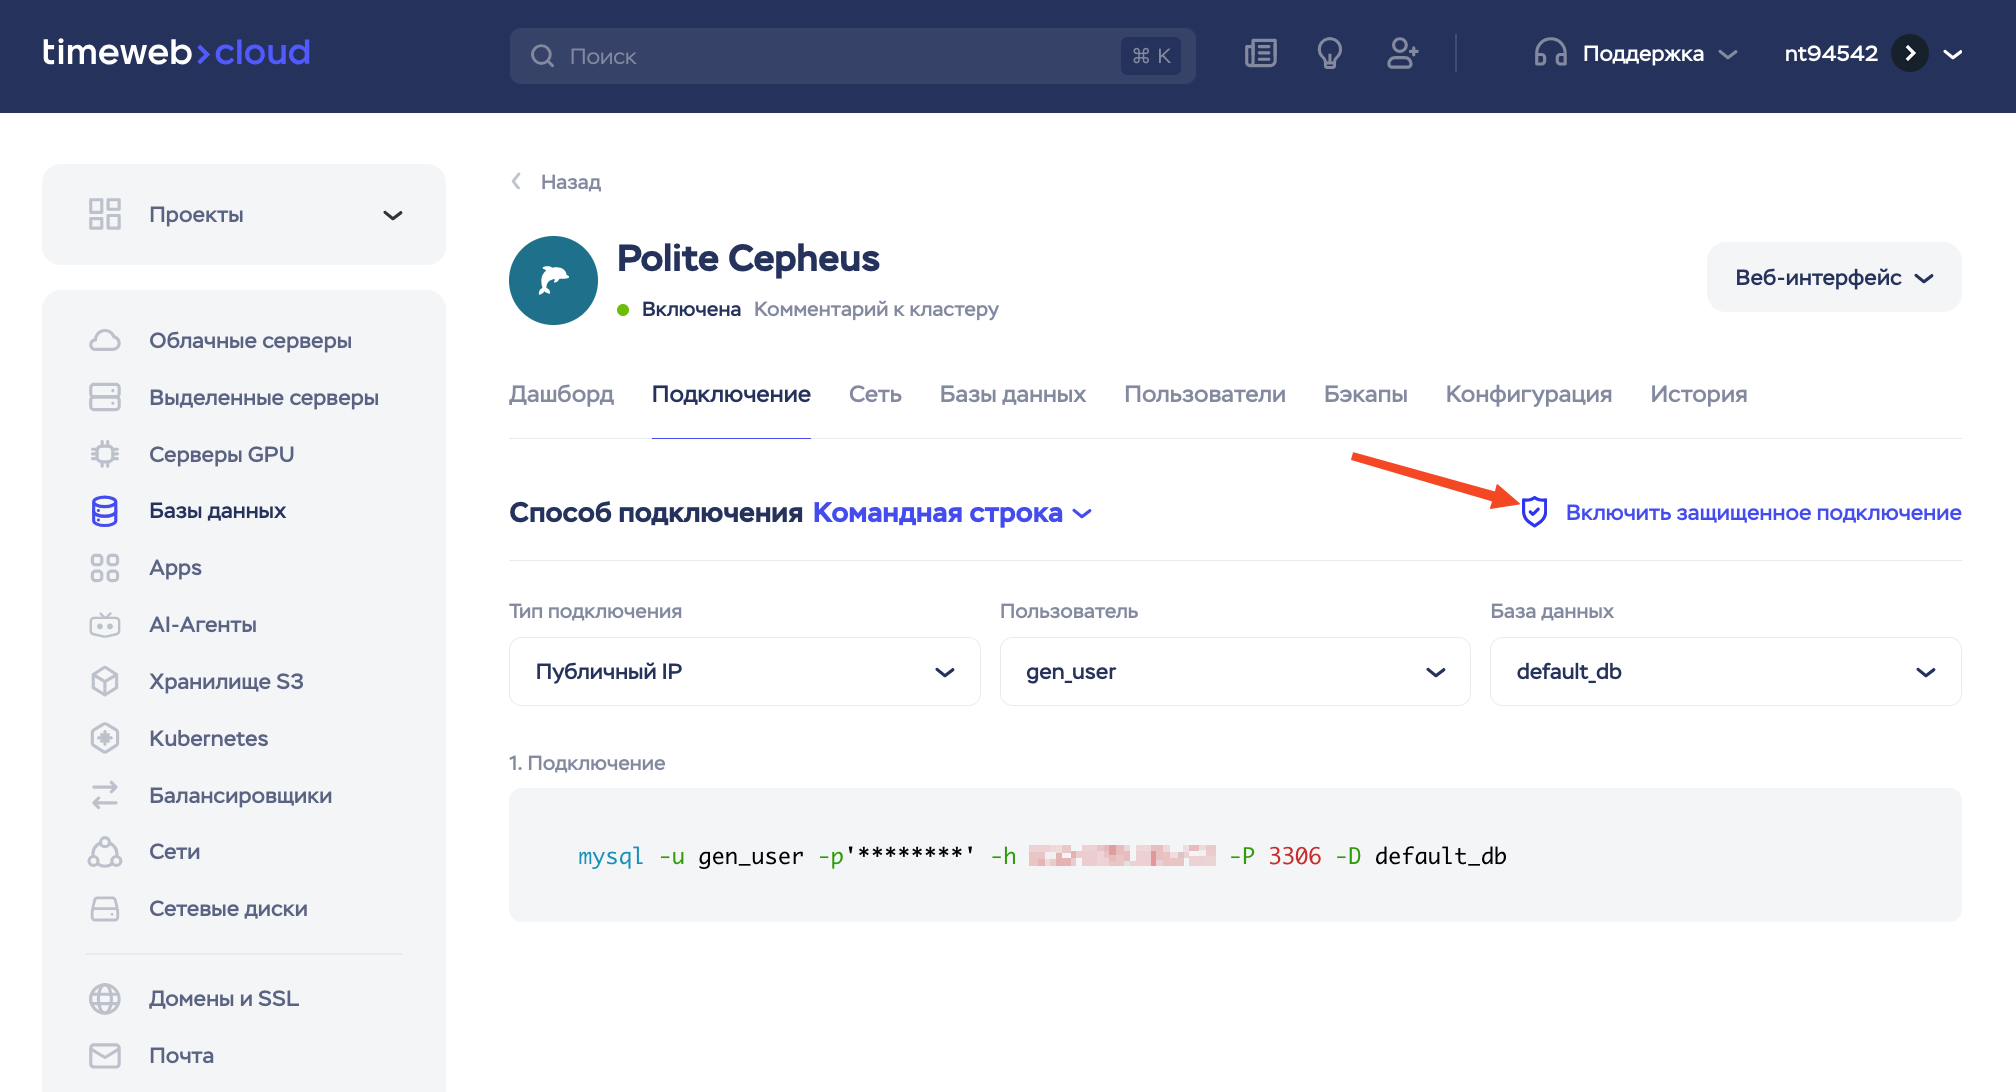Image resolution: width=2016 pixels, height=1092 pixels.
Task: Click the Apps four-circles icon
Action: [105, 568]
